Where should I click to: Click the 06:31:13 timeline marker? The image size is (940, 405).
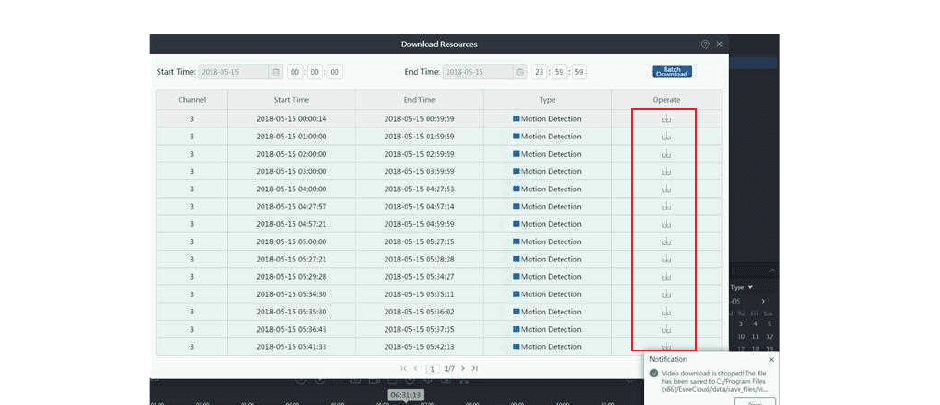pyautogui.click(x=406, y=395)
